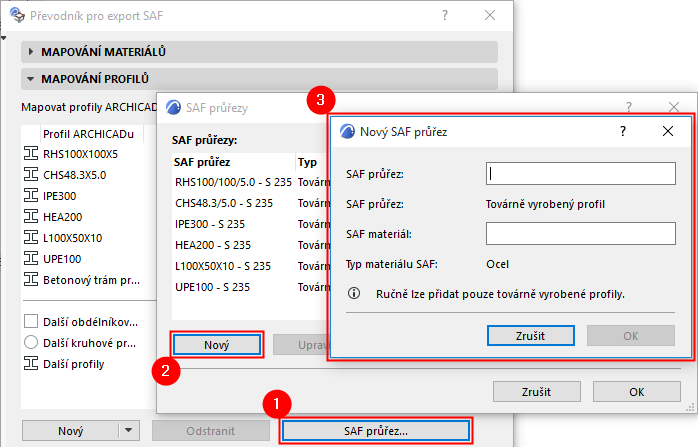Click Nový in SAF průřezy dialog
The width and height of the screenshot is (698, 447).
coord(217,345)
